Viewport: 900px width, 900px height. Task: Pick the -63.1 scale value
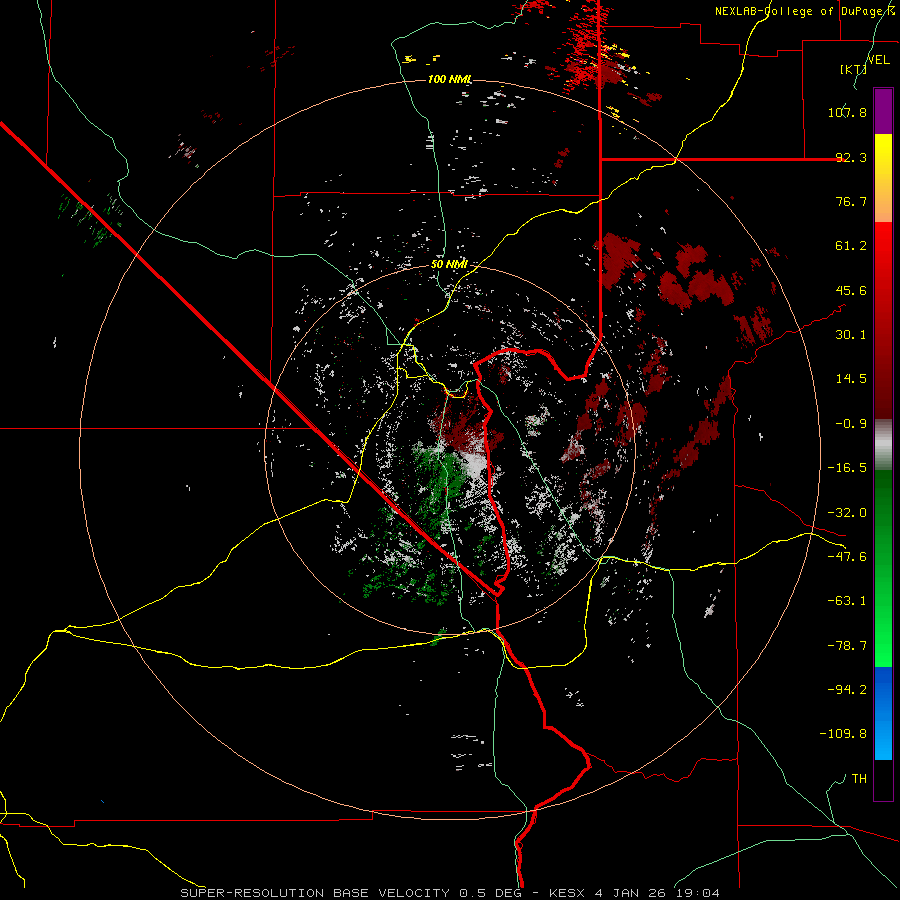(x=847, y=601)
